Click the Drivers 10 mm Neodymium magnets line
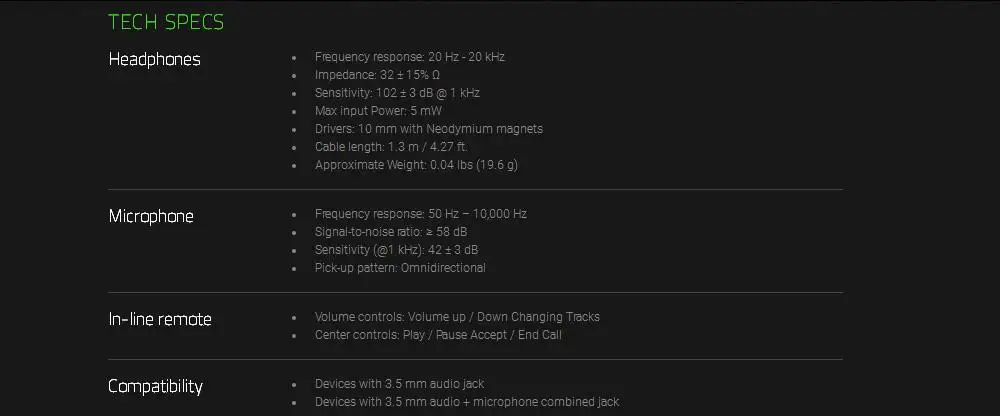Viewport: 1000px width, 416px height. 429,129
